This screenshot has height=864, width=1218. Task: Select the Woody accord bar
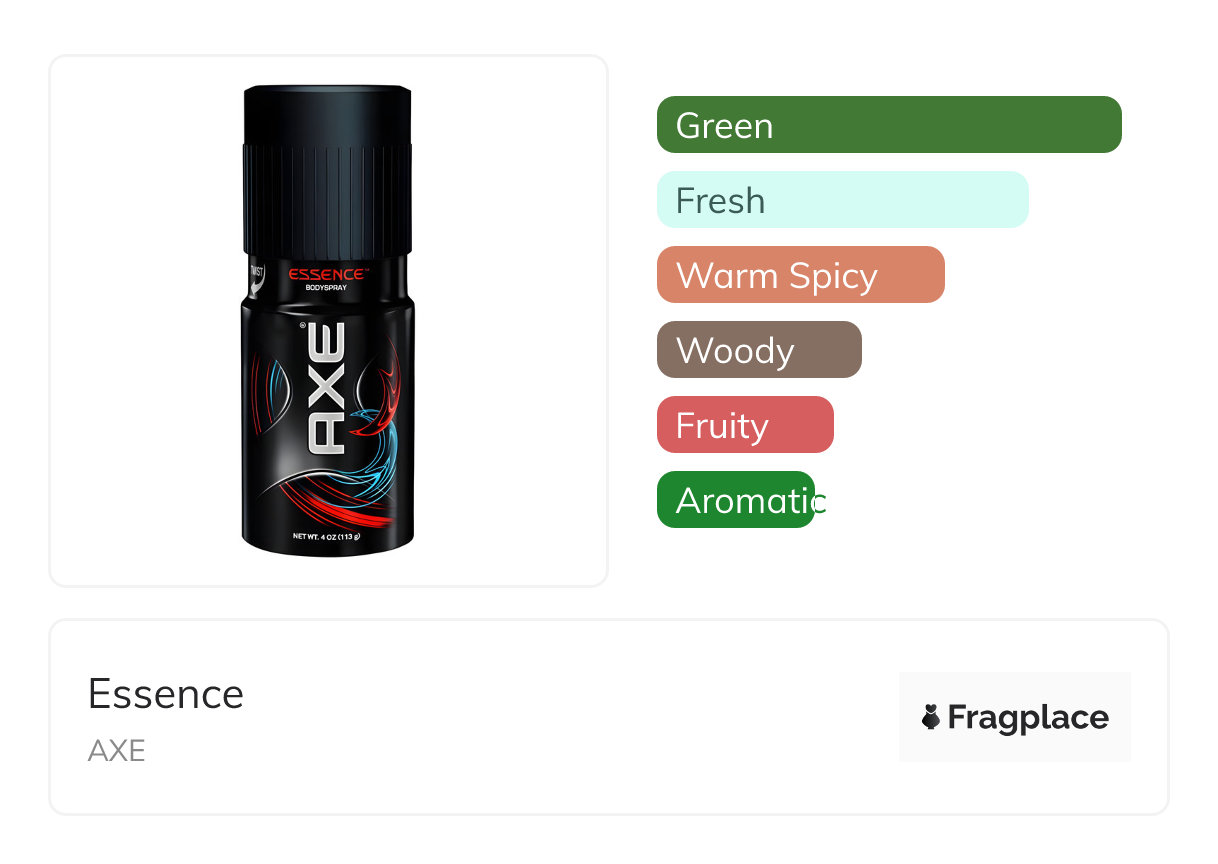tap(759, 350)
